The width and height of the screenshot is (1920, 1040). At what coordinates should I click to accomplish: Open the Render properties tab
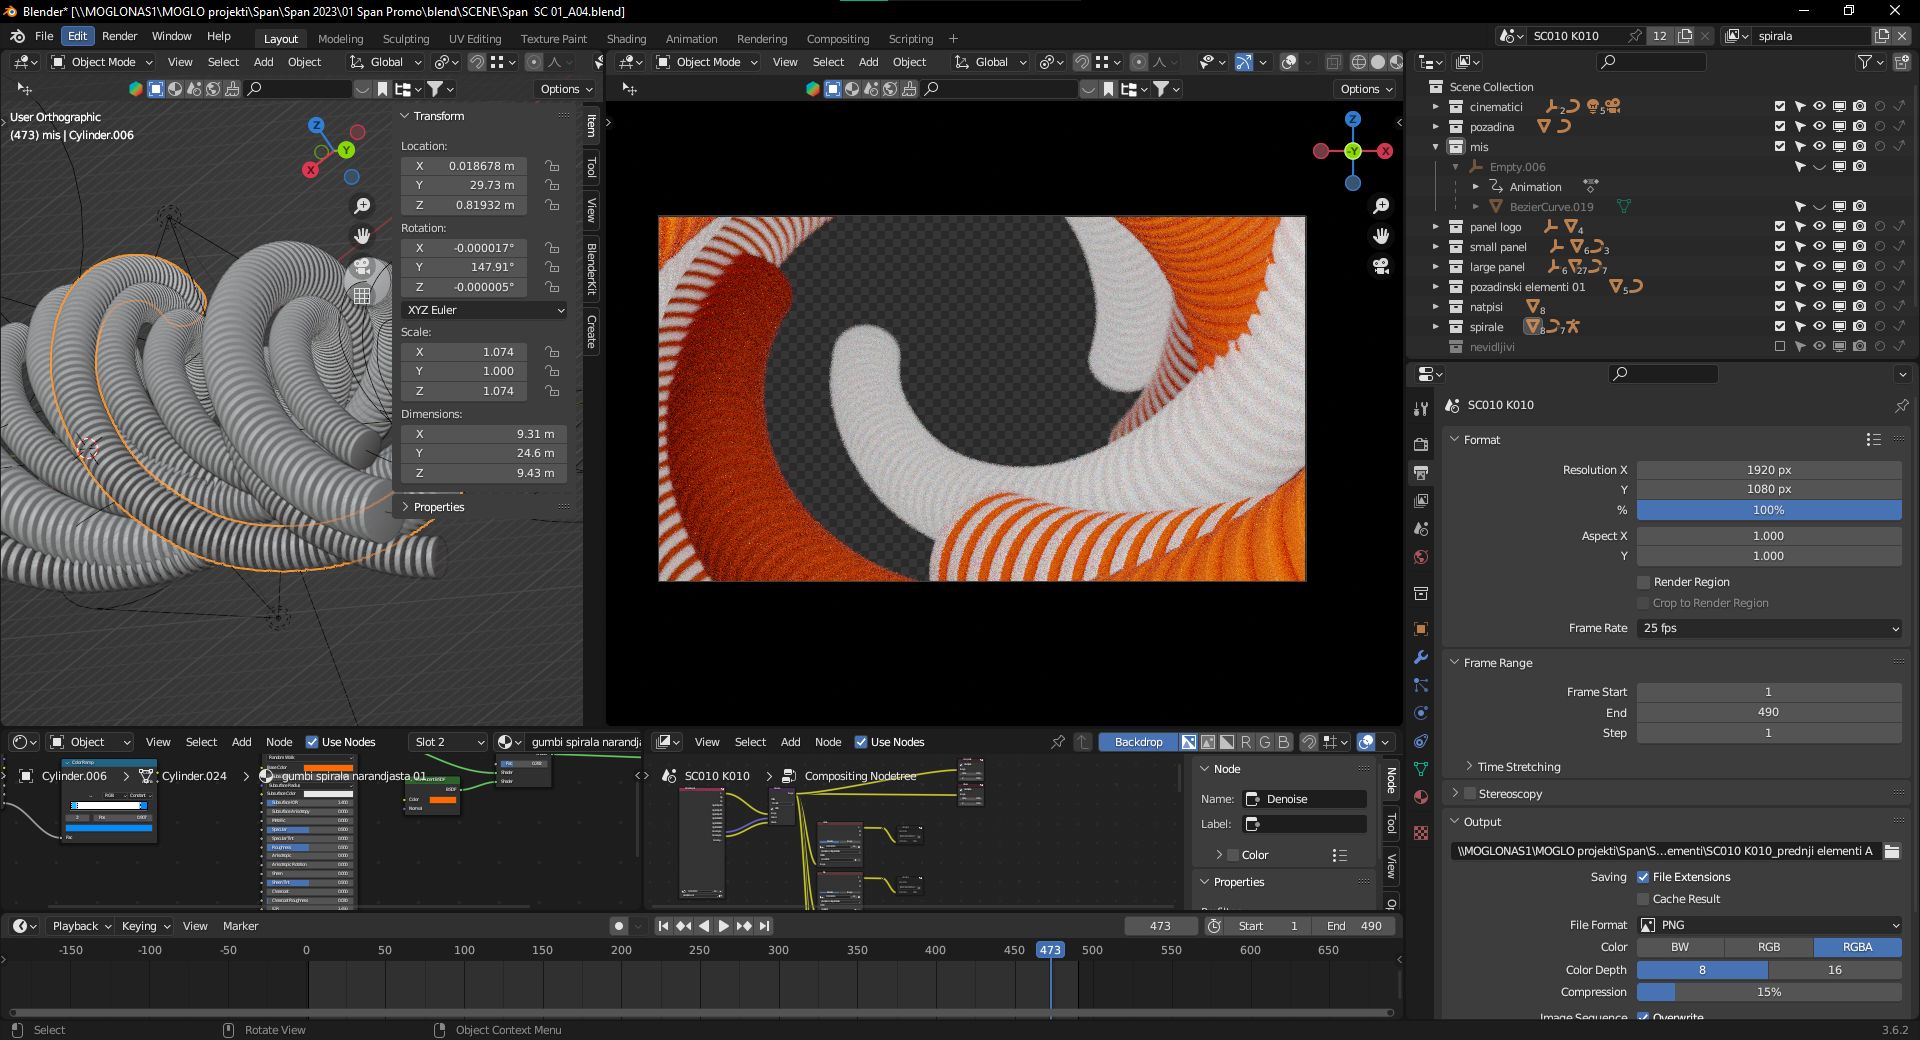click(x=1421, y=444)
